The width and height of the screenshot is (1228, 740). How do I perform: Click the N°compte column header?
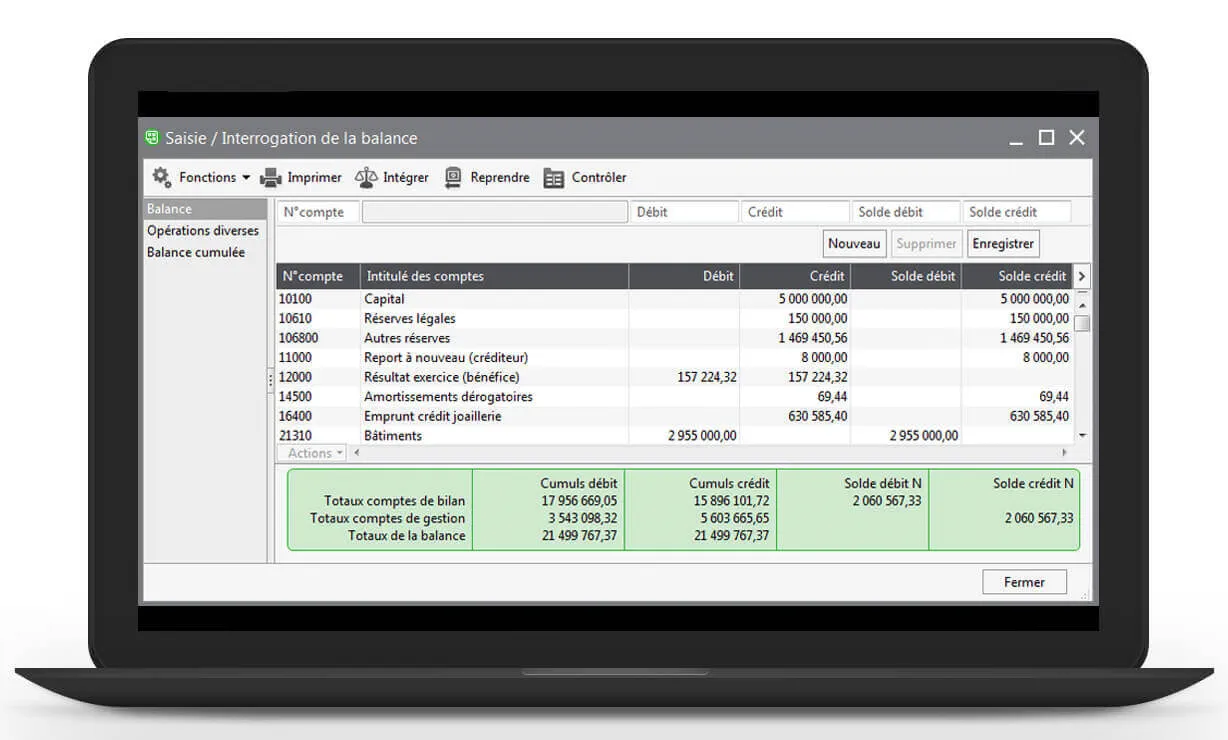[x=318, y=276]
